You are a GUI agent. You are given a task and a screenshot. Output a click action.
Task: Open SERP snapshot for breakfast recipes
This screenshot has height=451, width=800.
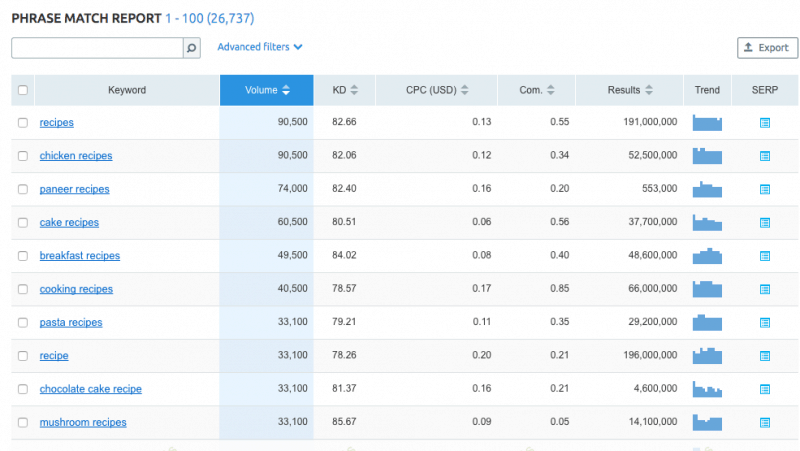point(764,256)
